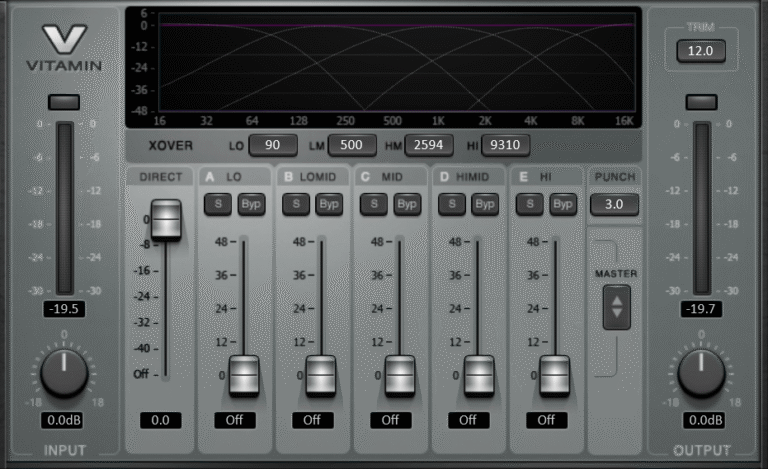Click the Input gain knob
The height and width of the screenshot is (469, 768).
pyautogui.click(x=64, y=373)
